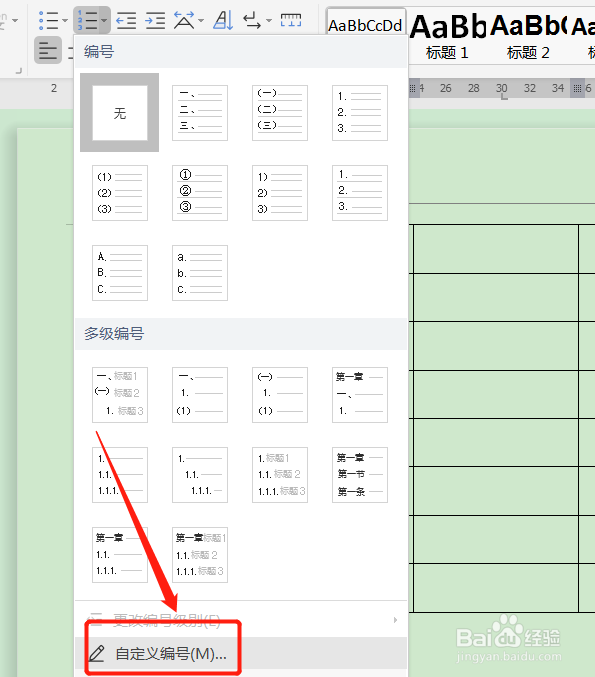This screenshot has height=677, width=595.
Task: Open the bullet list dropdown arrow
Action: coord(65,20)
